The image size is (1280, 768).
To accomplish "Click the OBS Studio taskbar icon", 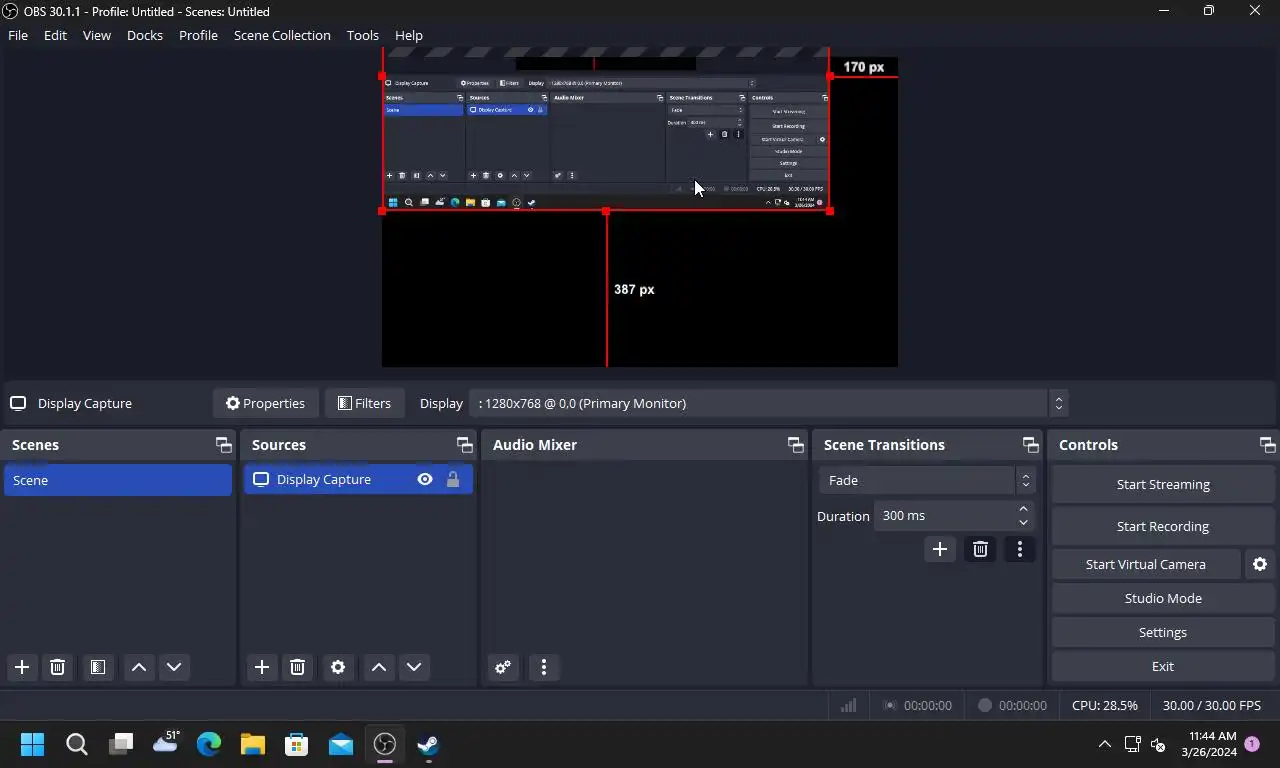I will click(x=385, y=744).
